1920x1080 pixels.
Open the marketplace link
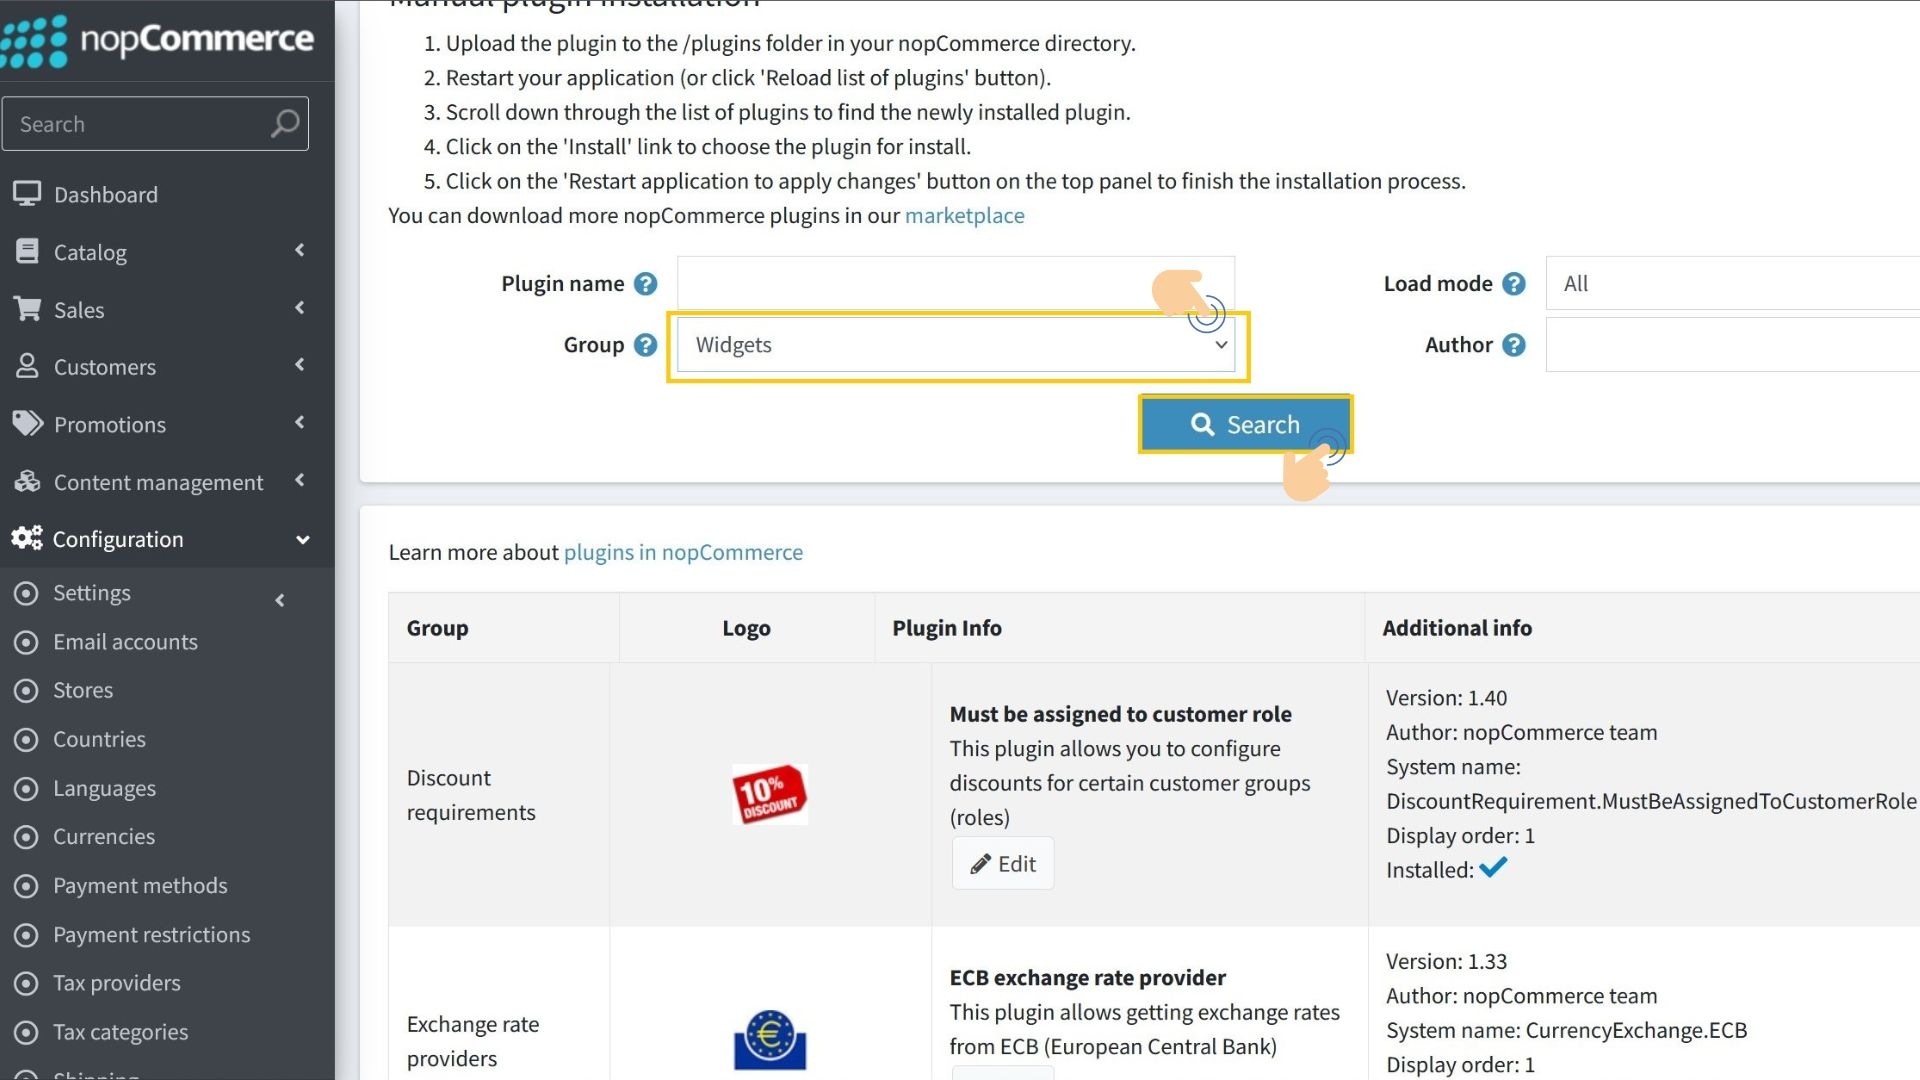(964, 215)
